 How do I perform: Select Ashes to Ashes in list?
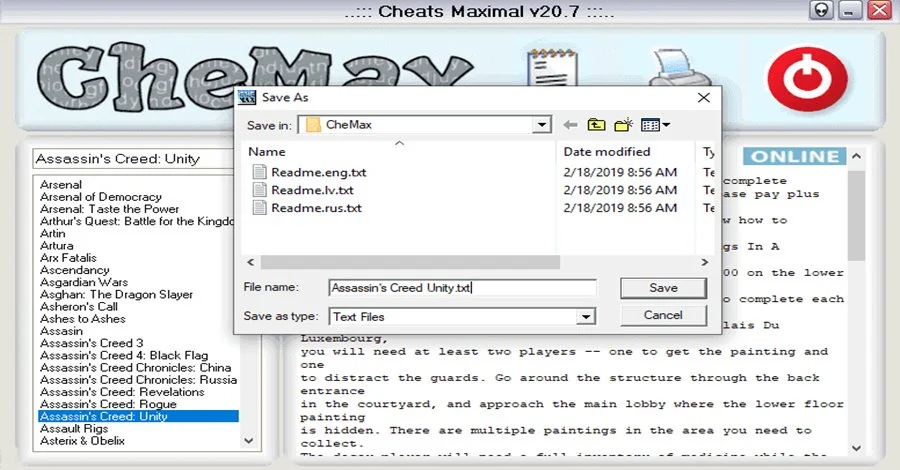[x=83, y=318]
